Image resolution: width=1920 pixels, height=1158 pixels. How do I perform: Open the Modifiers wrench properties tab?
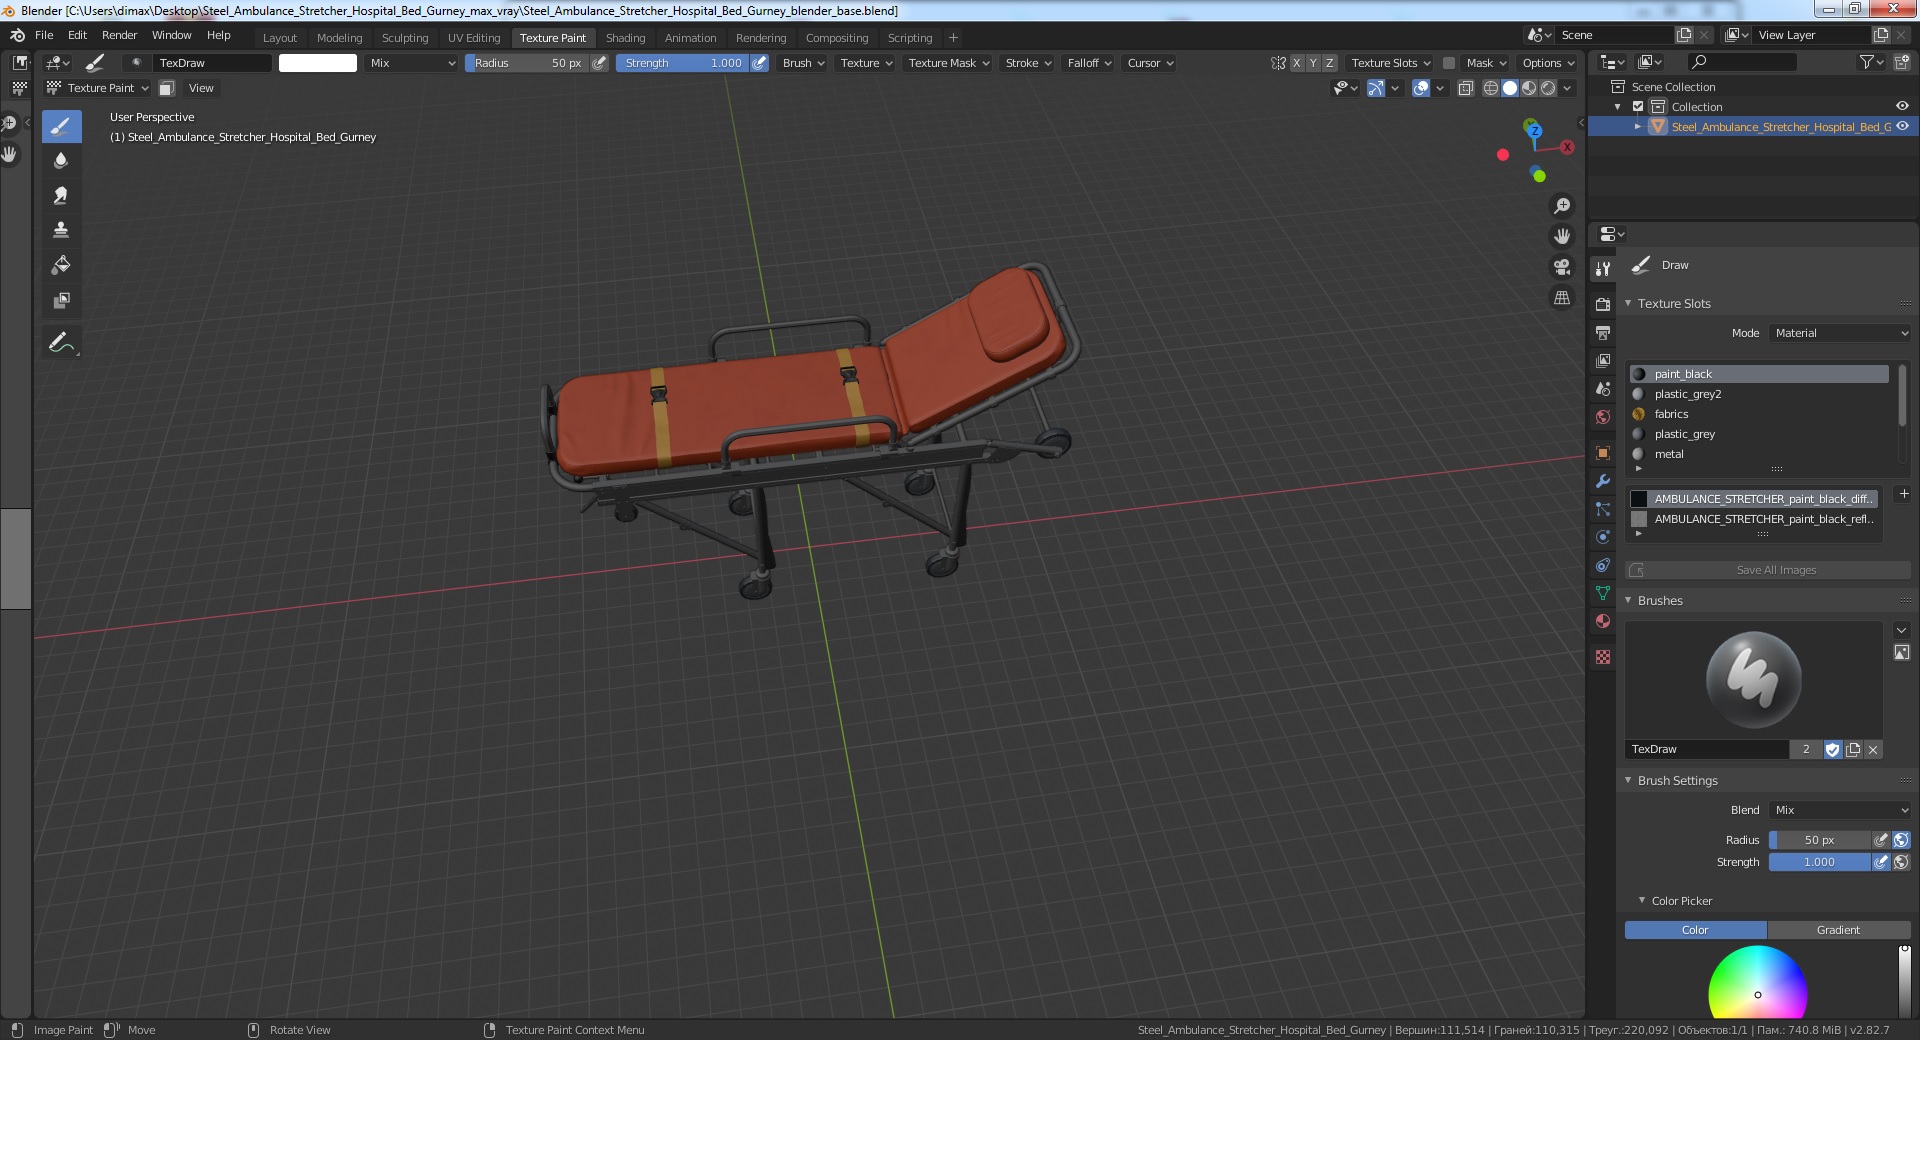point(1603,481)
